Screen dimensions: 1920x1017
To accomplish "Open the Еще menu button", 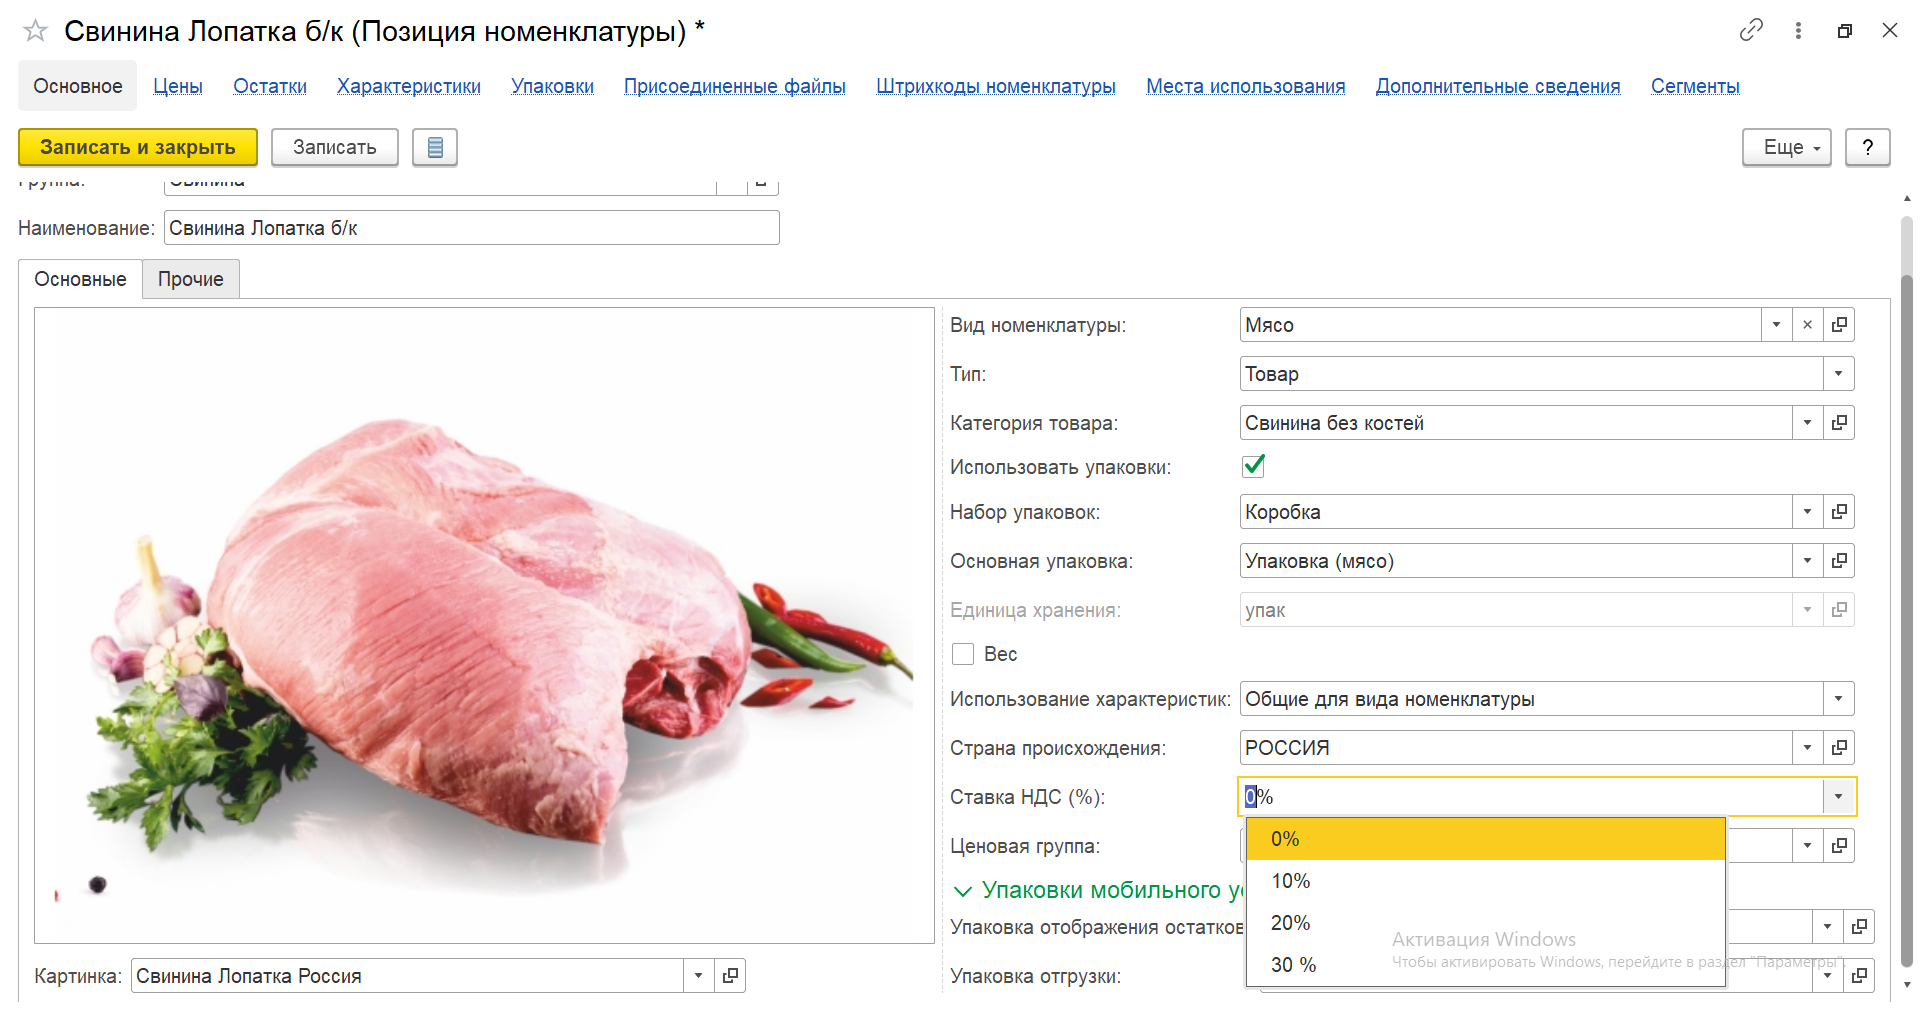I will [1786, 147].
